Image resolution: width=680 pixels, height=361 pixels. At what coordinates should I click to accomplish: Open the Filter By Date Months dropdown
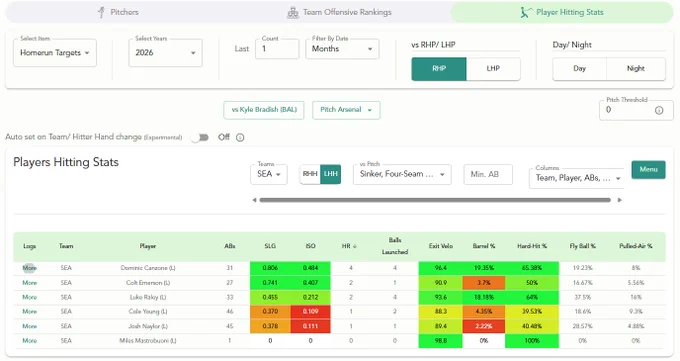(x=342, y=49)
